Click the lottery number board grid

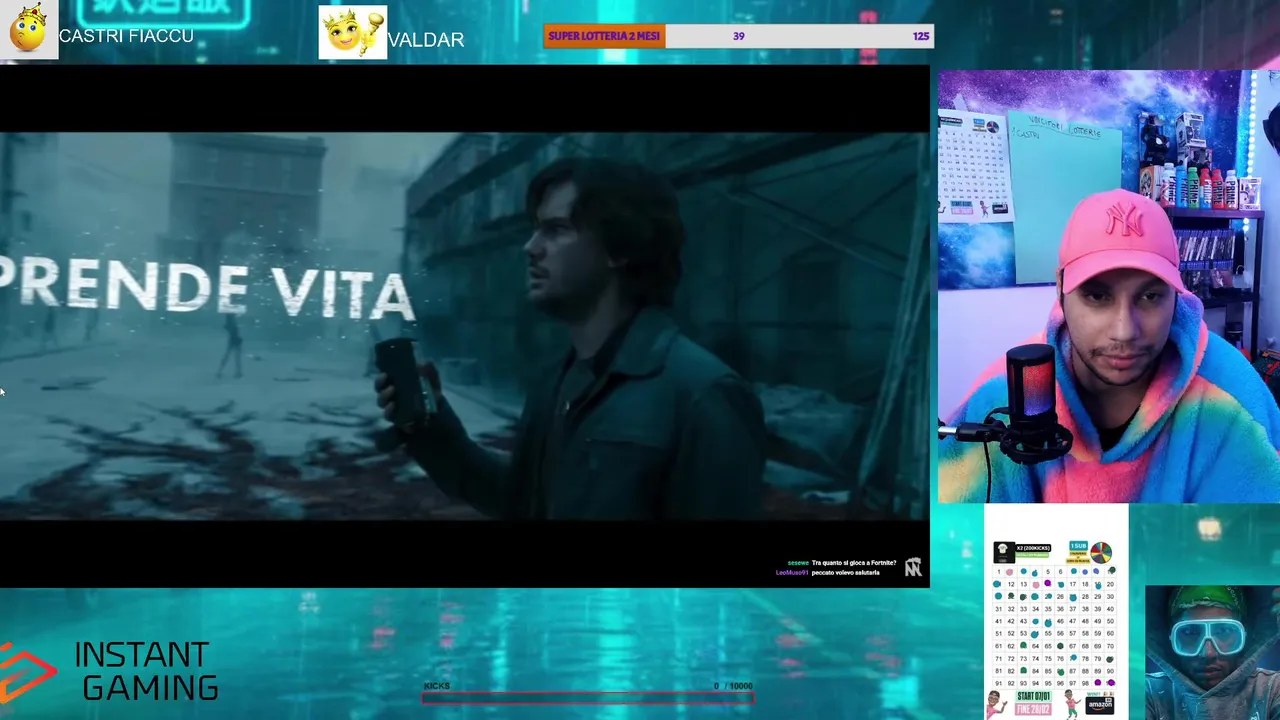click(1054, 627)
